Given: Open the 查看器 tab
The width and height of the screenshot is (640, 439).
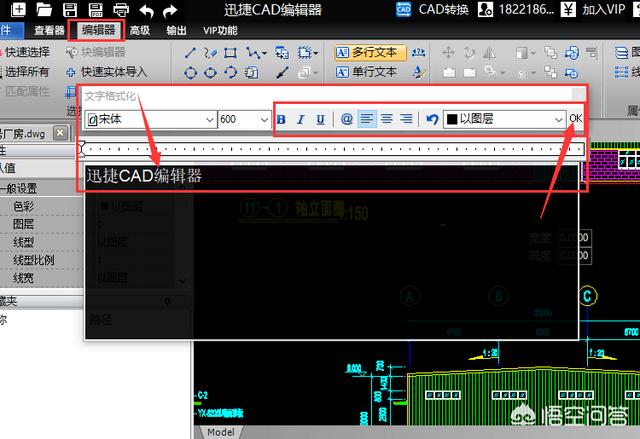Looking at the screenshot, I should 49,30.
